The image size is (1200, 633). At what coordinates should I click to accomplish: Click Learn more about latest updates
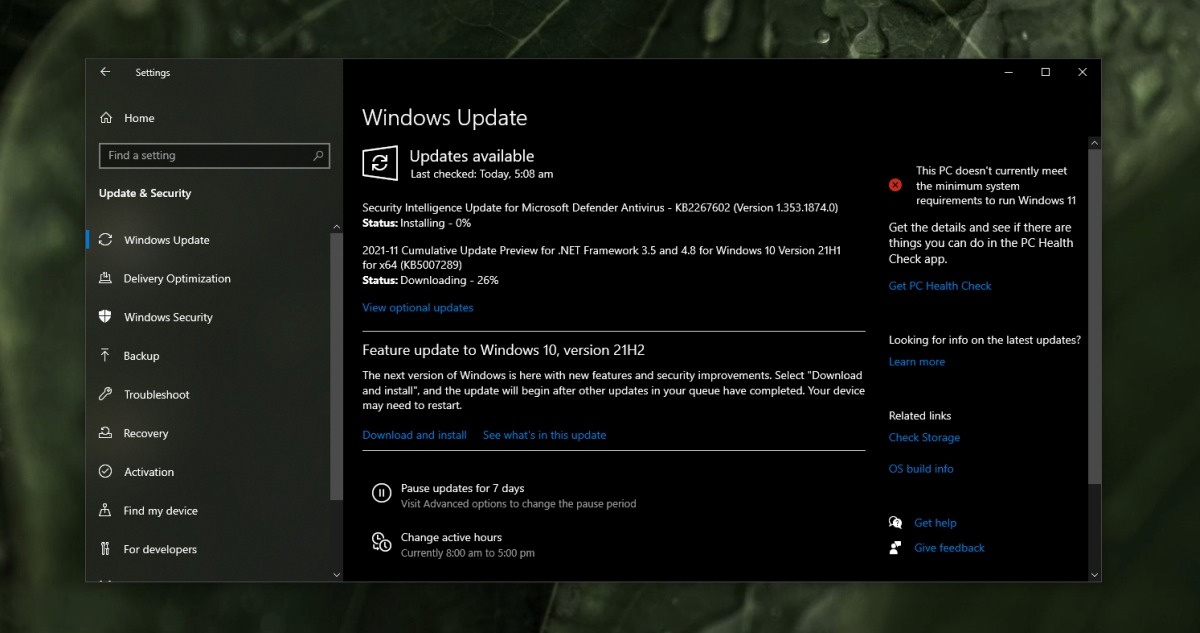917,362
